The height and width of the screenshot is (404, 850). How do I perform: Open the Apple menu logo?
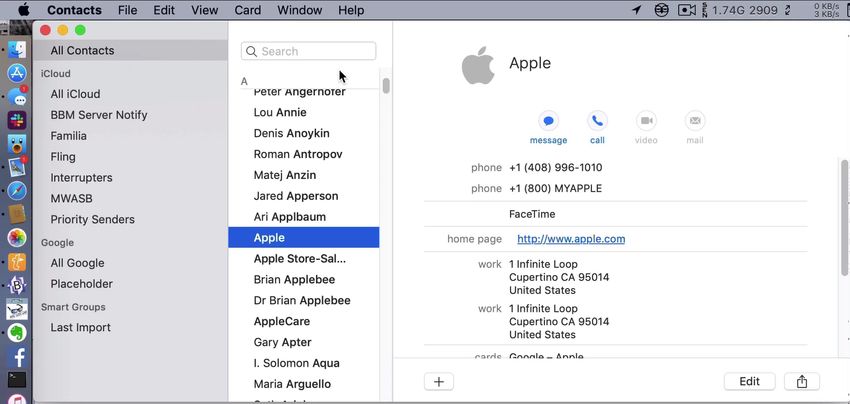click(24, 10)
